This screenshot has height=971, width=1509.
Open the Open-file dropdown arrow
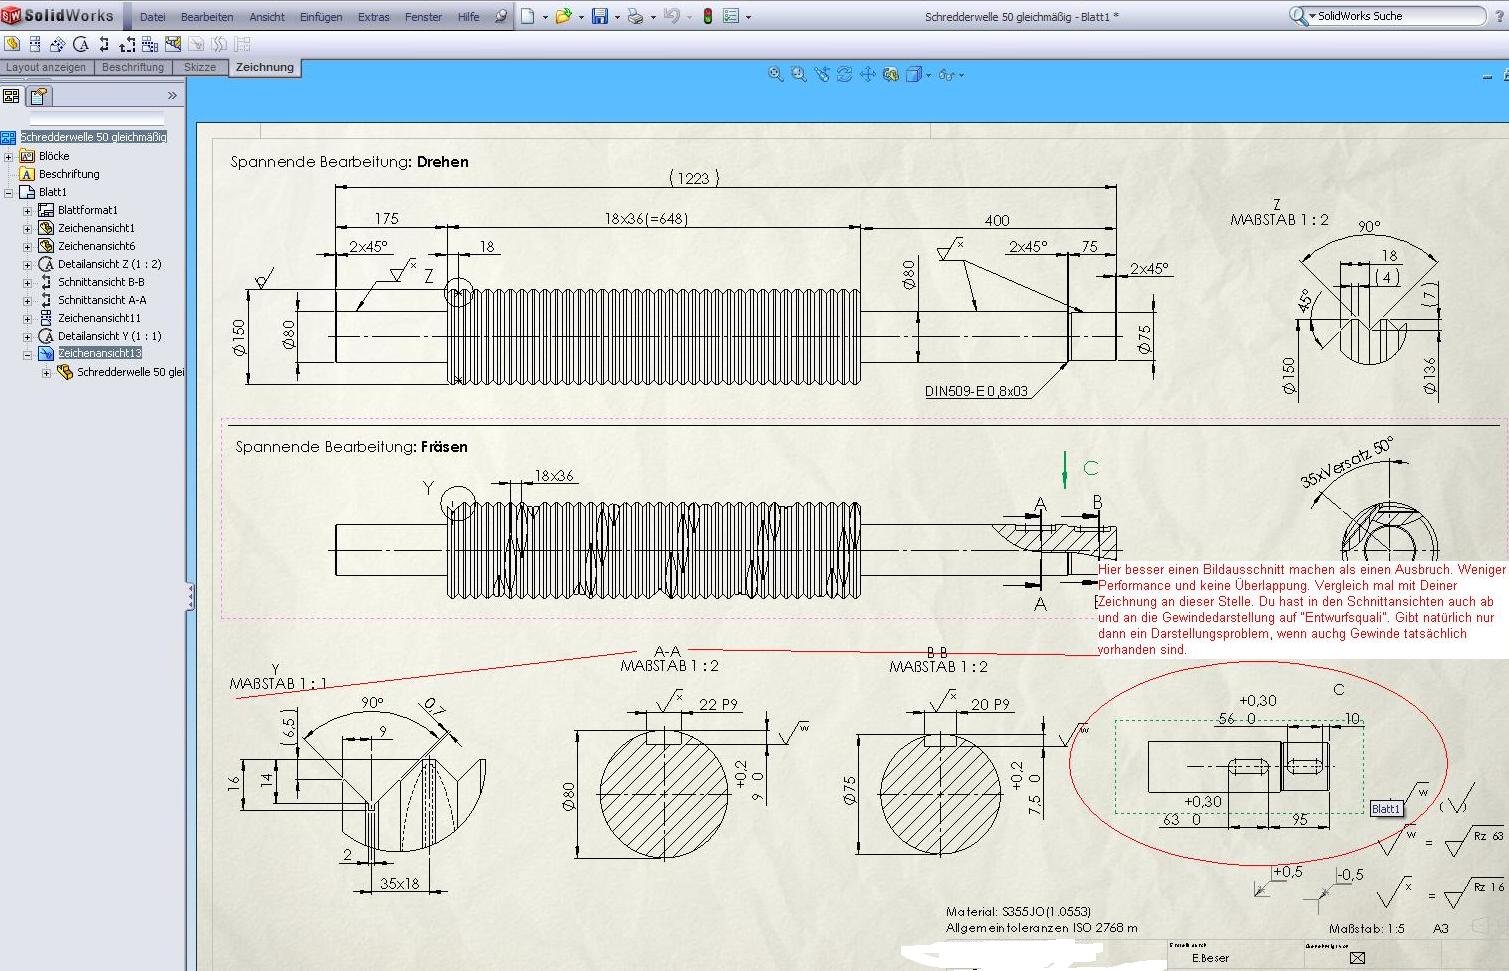tap(581, 18)
